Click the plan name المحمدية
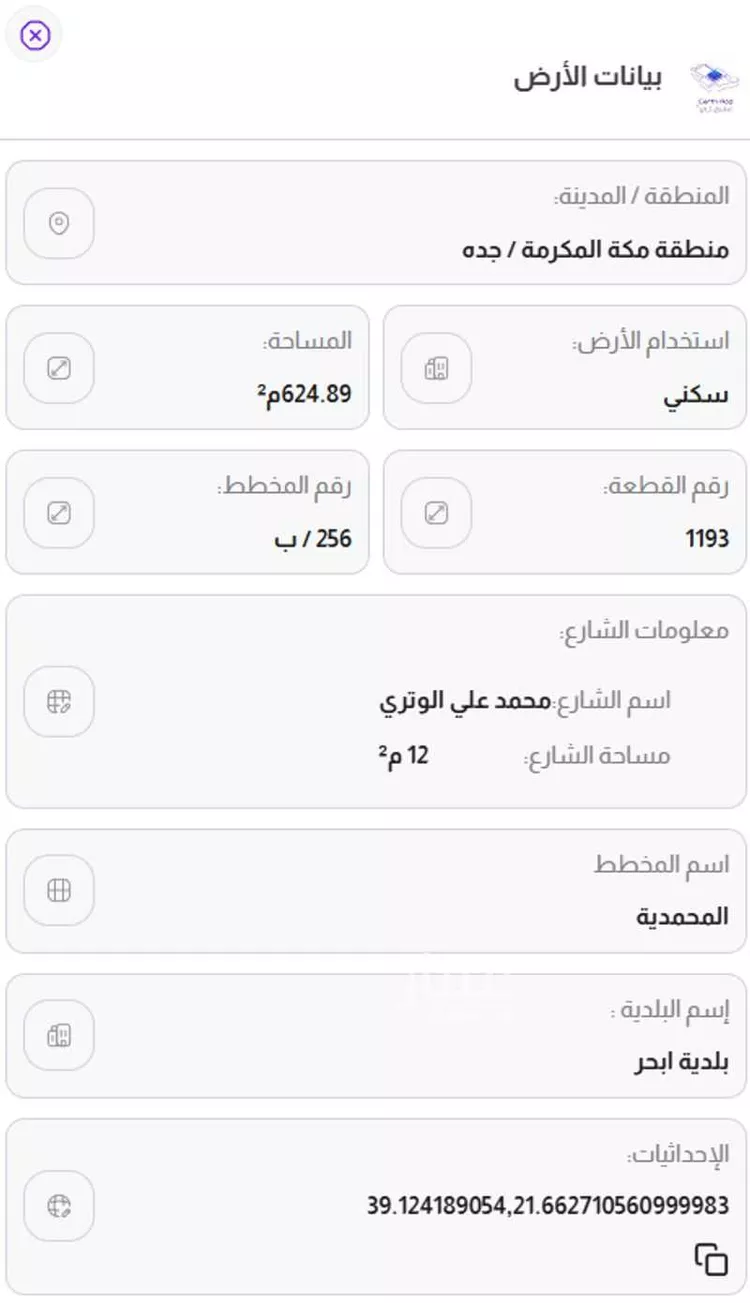 point(683,916)
